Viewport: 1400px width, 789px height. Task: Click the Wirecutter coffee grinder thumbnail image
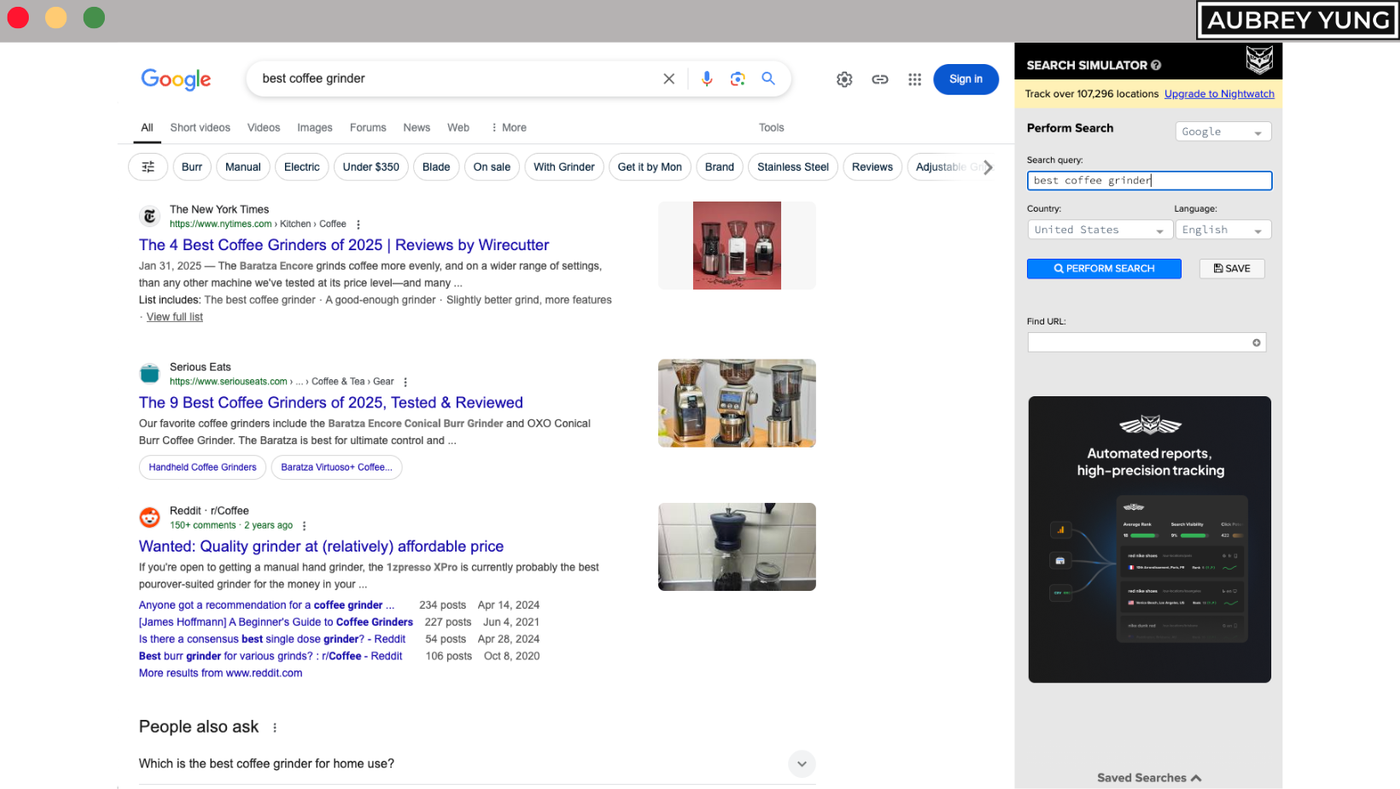tap(736, 245)
